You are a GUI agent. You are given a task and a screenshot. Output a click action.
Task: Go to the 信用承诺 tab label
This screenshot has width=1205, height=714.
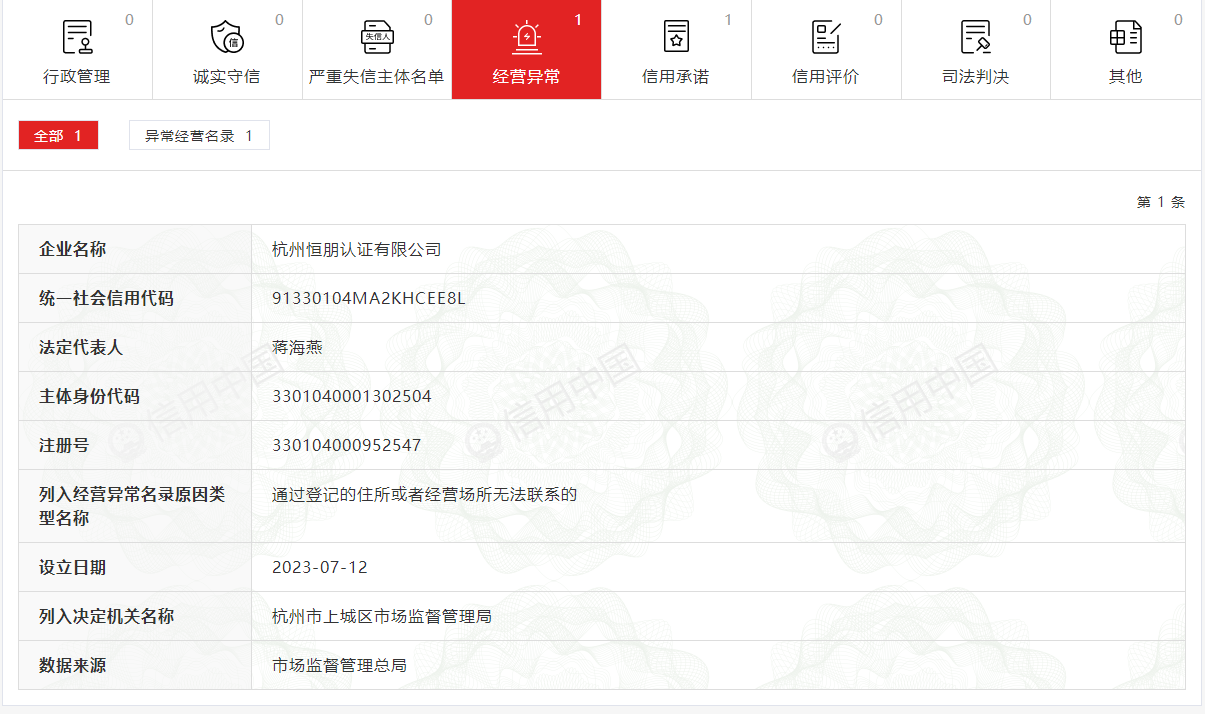tap(676, 77)
